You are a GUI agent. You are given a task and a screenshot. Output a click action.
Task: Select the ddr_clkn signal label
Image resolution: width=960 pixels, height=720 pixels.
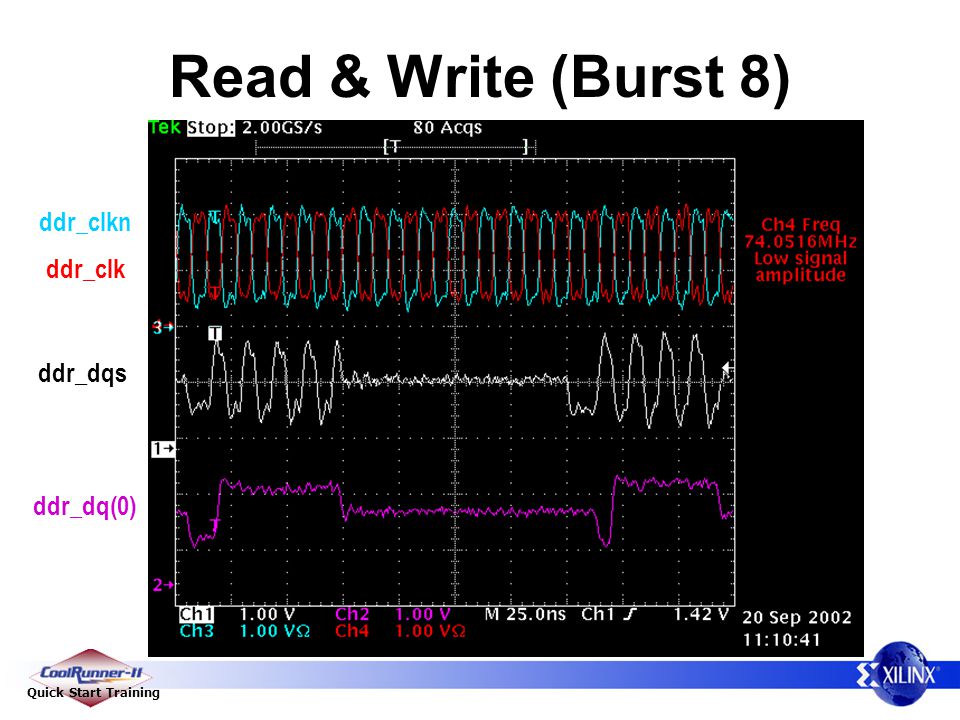[85, 222]
